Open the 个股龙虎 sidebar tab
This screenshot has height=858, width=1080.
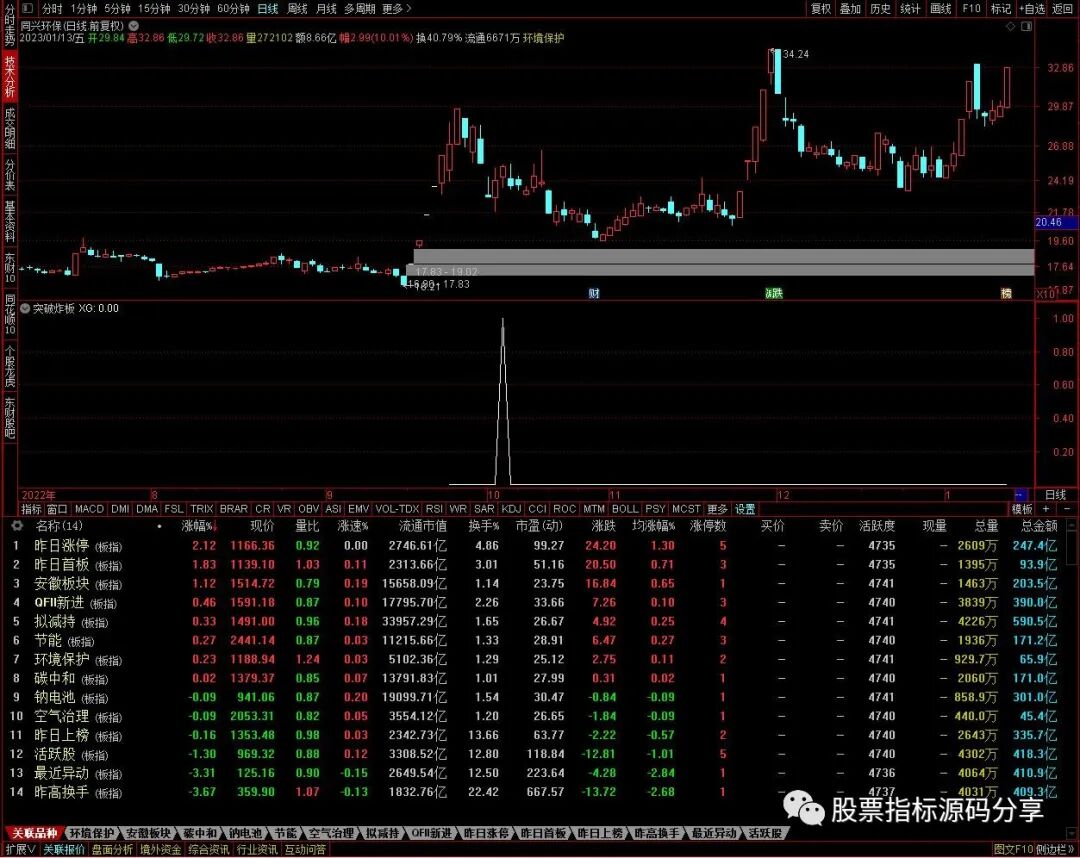click(x=10, y=365)
